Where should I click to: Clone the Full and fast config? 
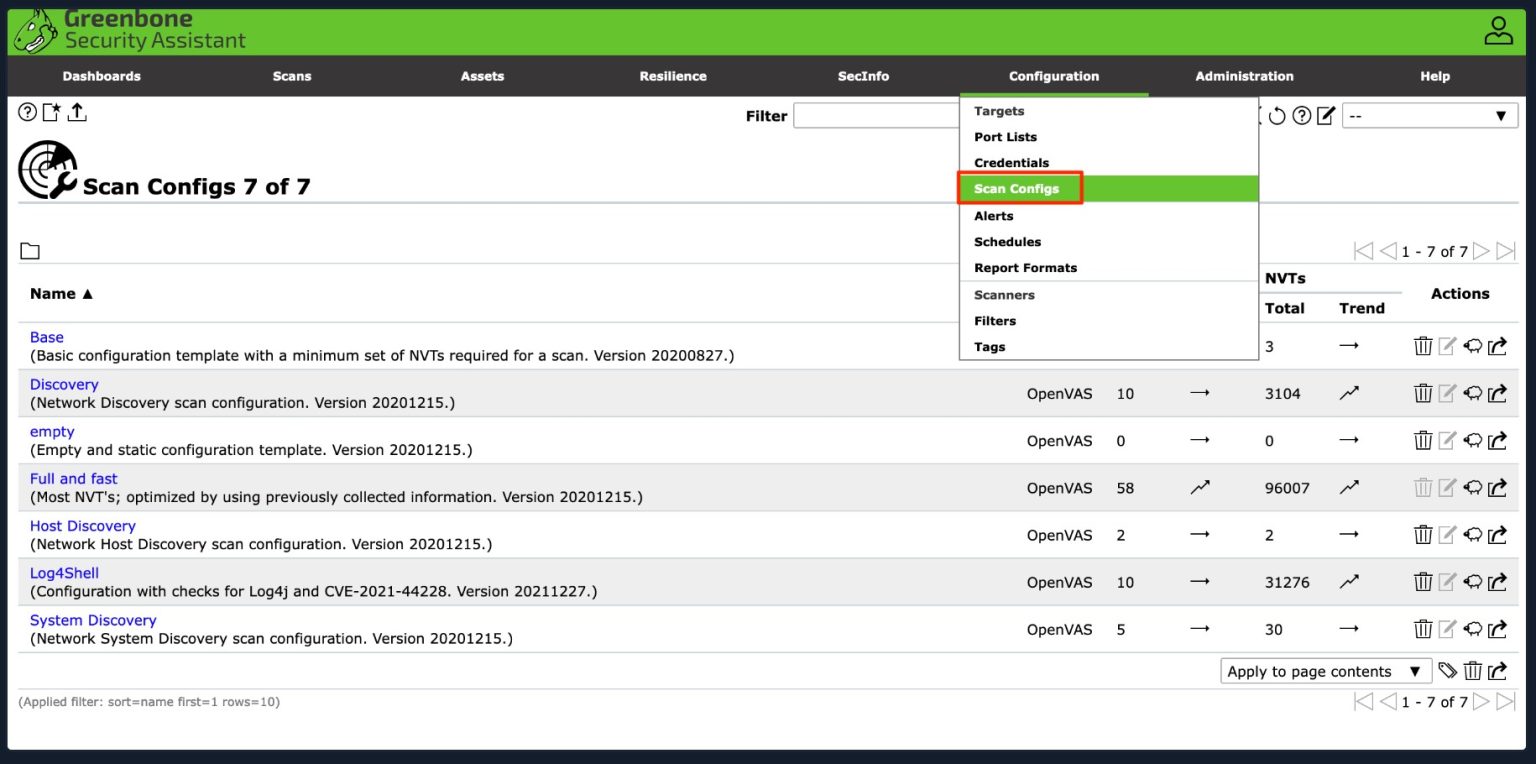click(x=1473, y=488)
